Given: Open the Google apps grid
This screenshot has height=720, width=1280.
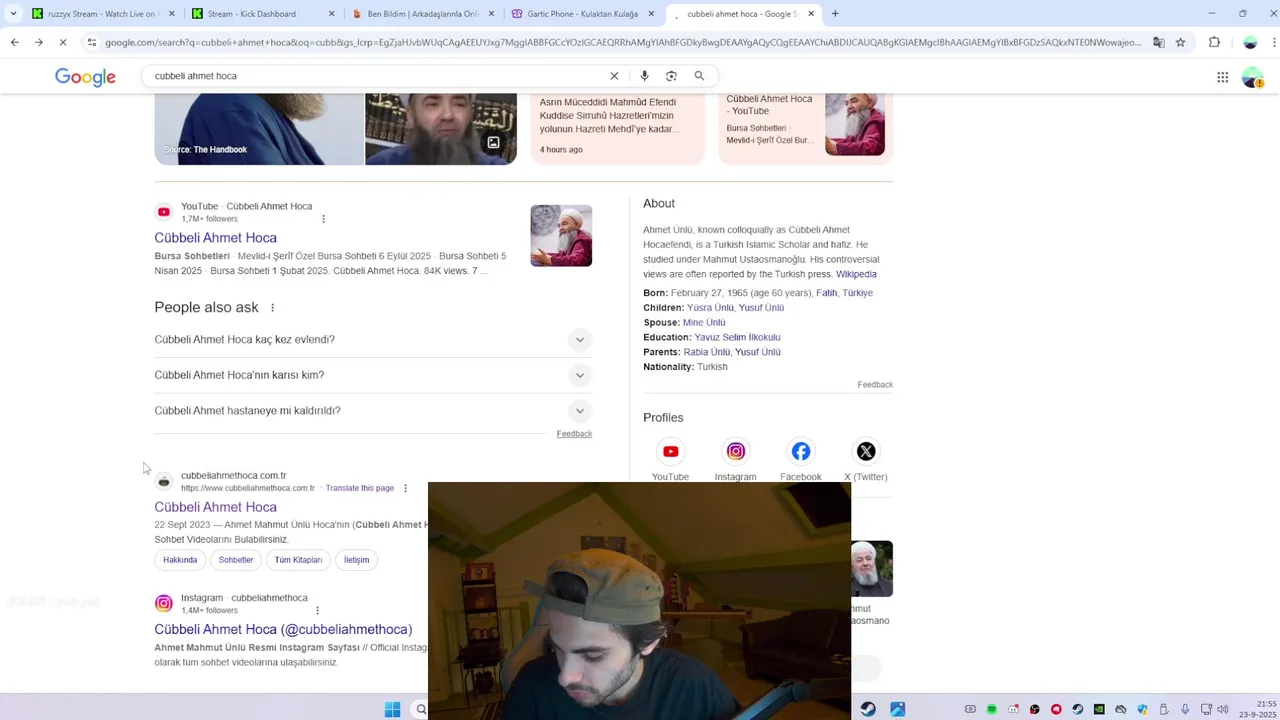Looking at the screenshot, I should coord(1222,77).
